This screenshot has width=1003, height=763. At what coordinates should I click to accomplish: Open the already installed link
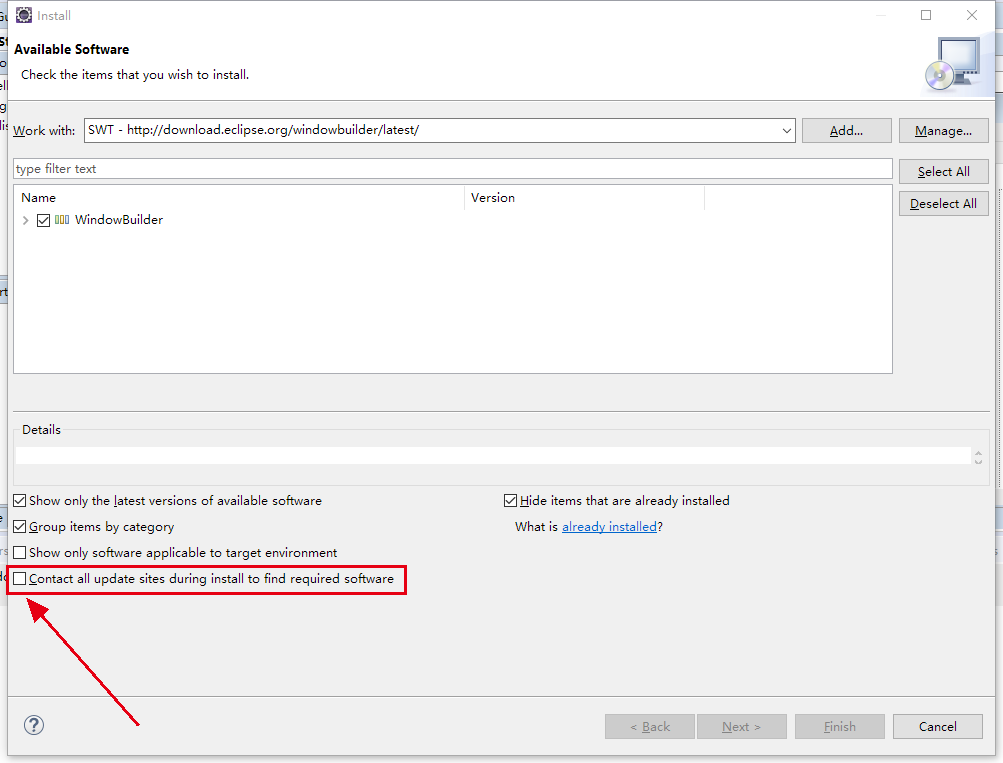609,526
